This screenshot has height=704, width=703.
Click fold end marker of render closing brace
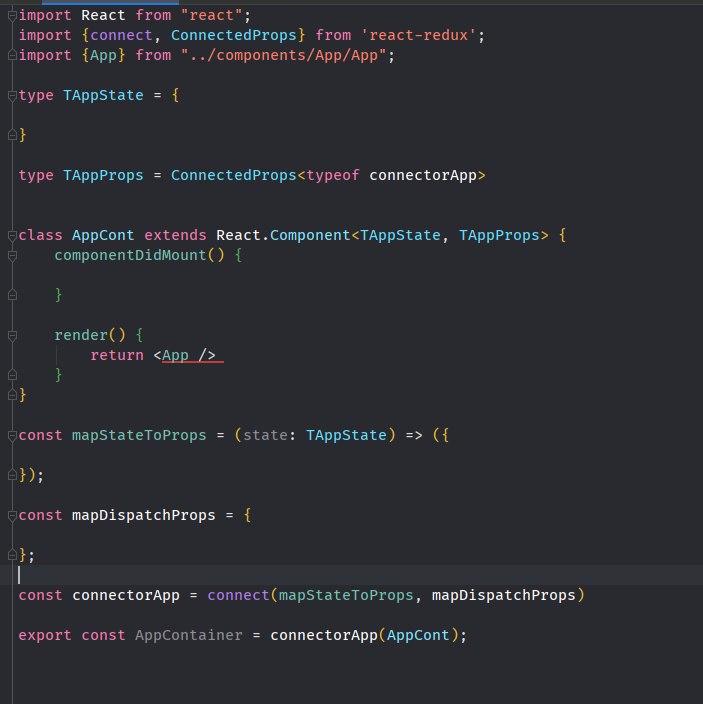coord(13,375)
